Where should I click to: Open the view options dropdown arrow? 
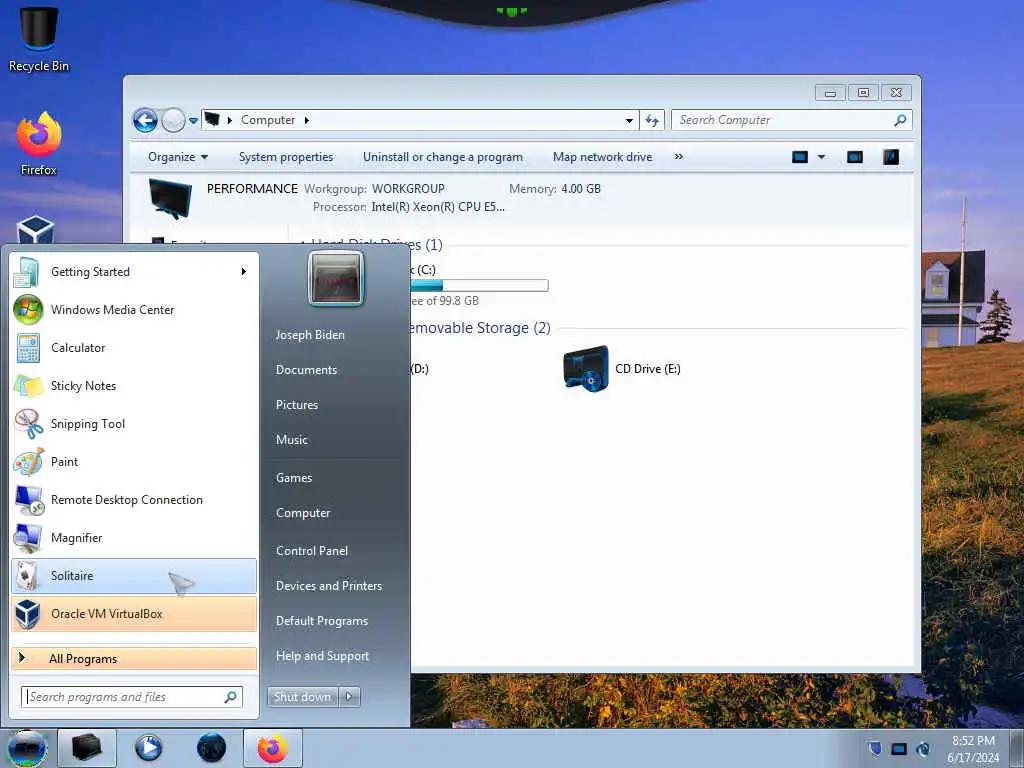(x=822, y=157)
